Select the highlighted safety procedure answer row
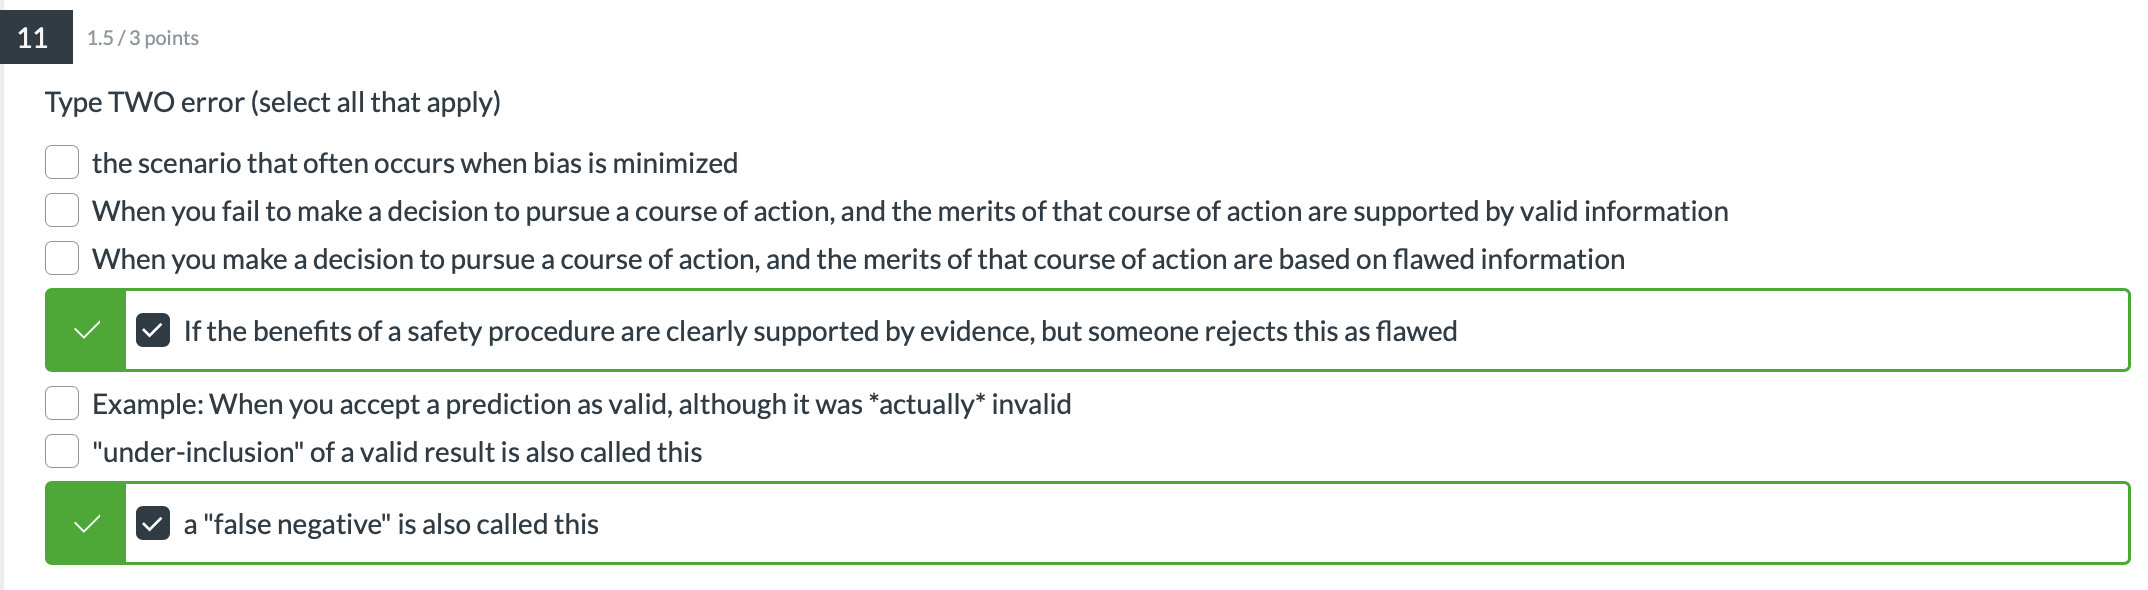This screenshot has height=590, width=2148. [1000, 330]
